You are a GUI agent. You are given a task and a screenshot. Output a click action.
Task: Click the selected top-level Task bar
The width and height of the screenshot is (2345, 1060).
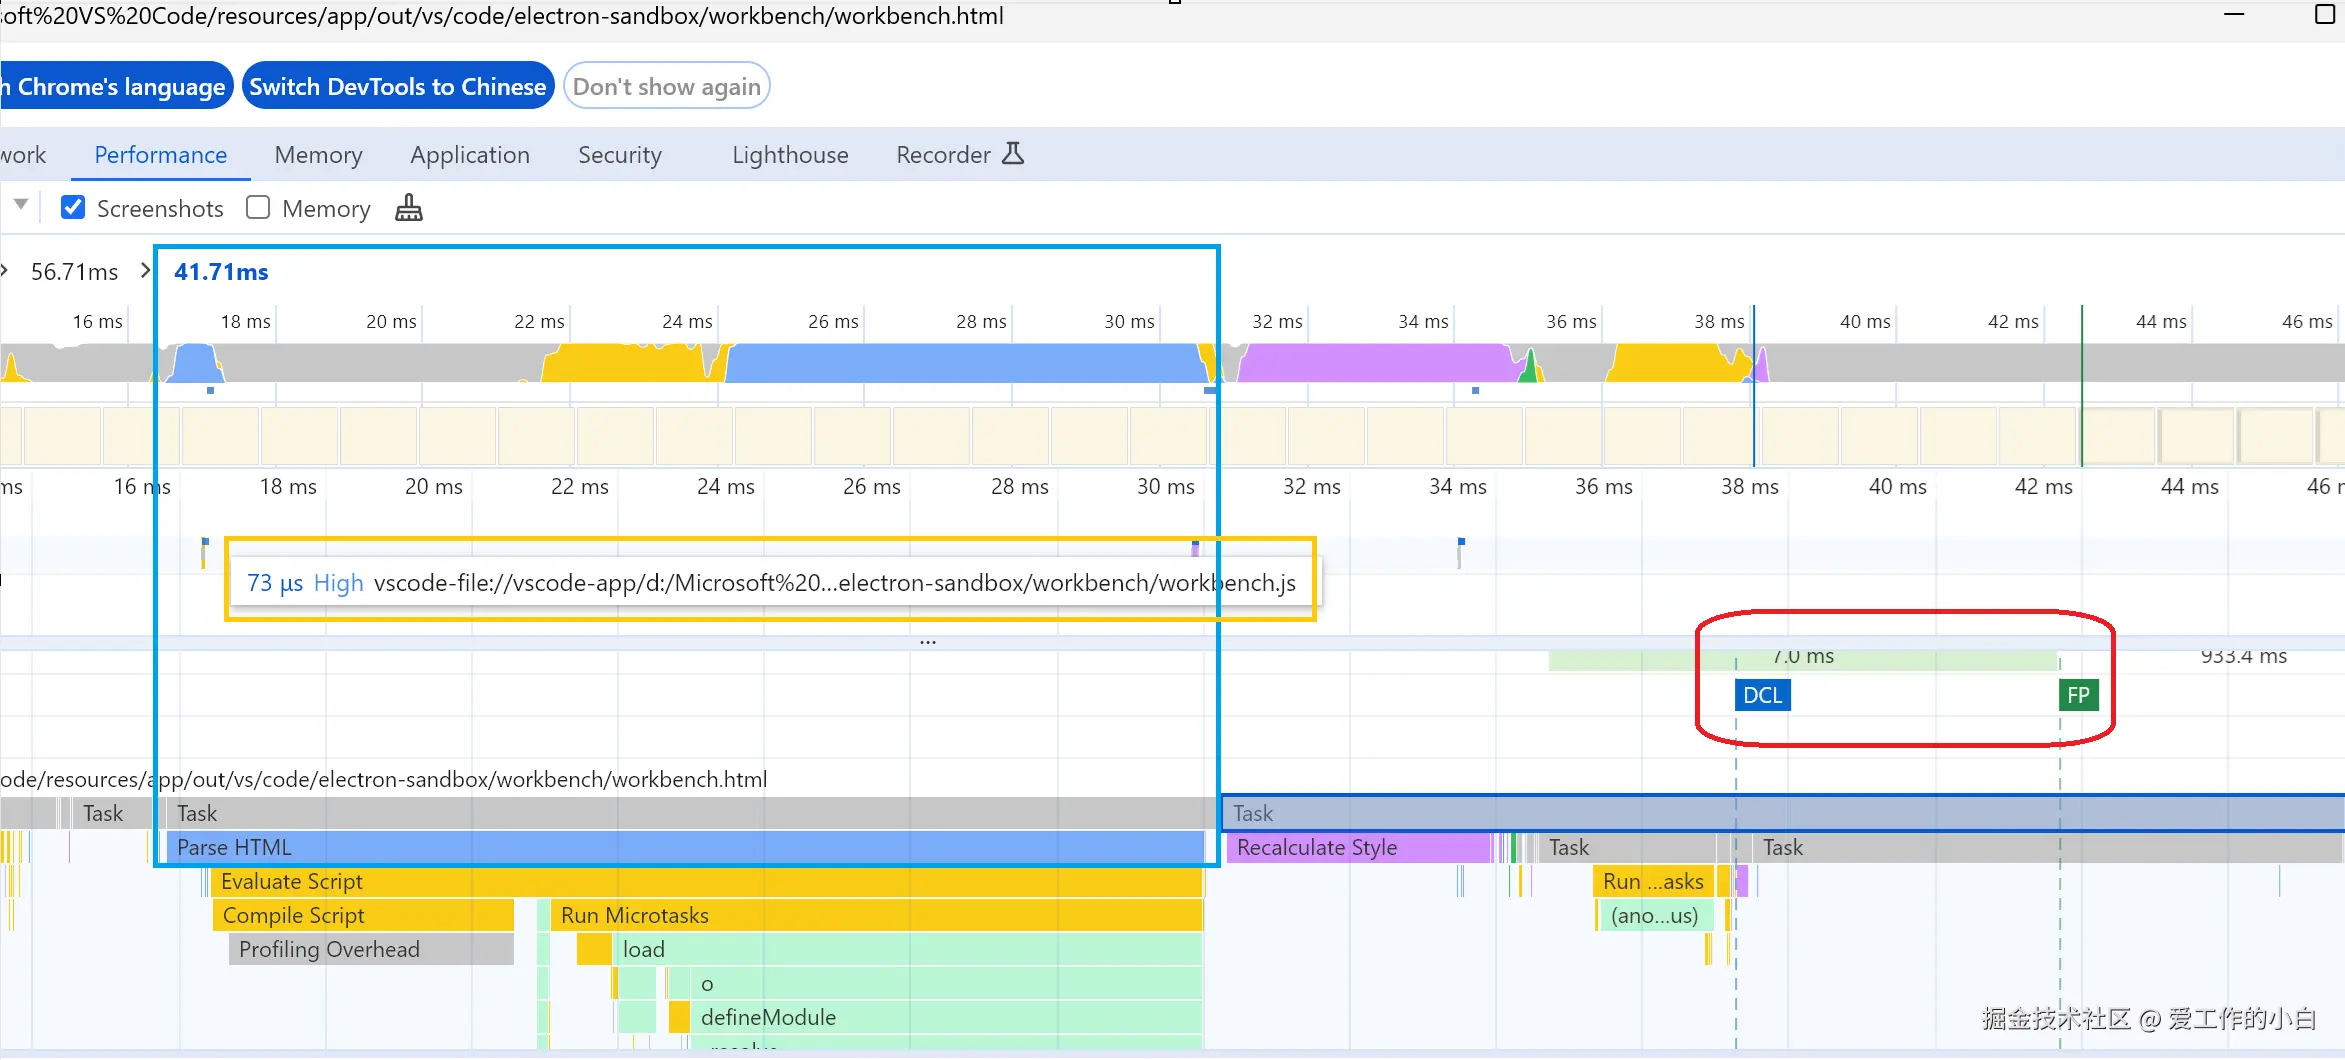tap(1783, 813)
